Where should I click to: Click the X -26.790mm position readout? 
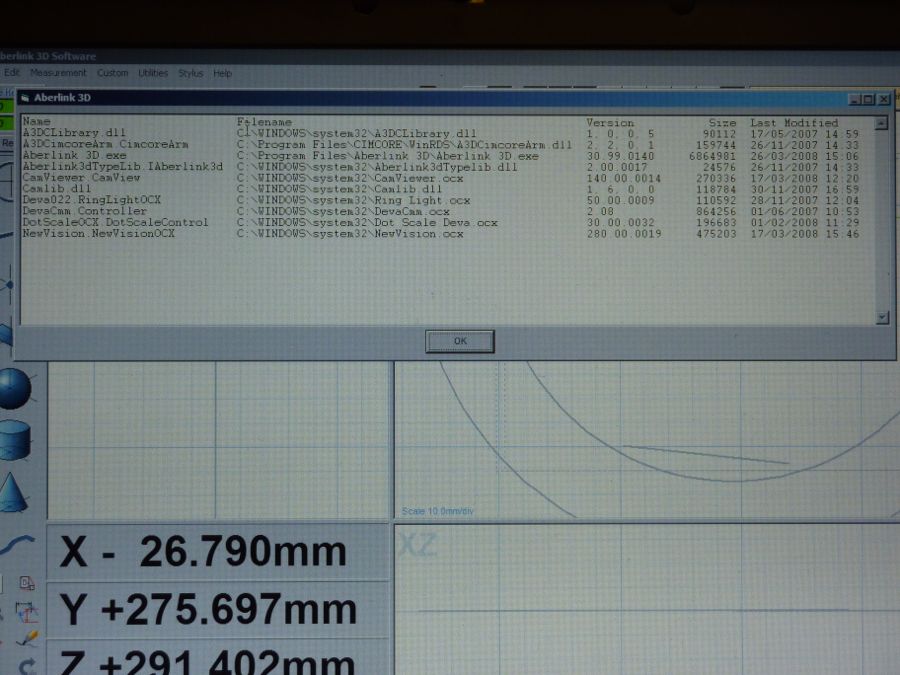218,552
